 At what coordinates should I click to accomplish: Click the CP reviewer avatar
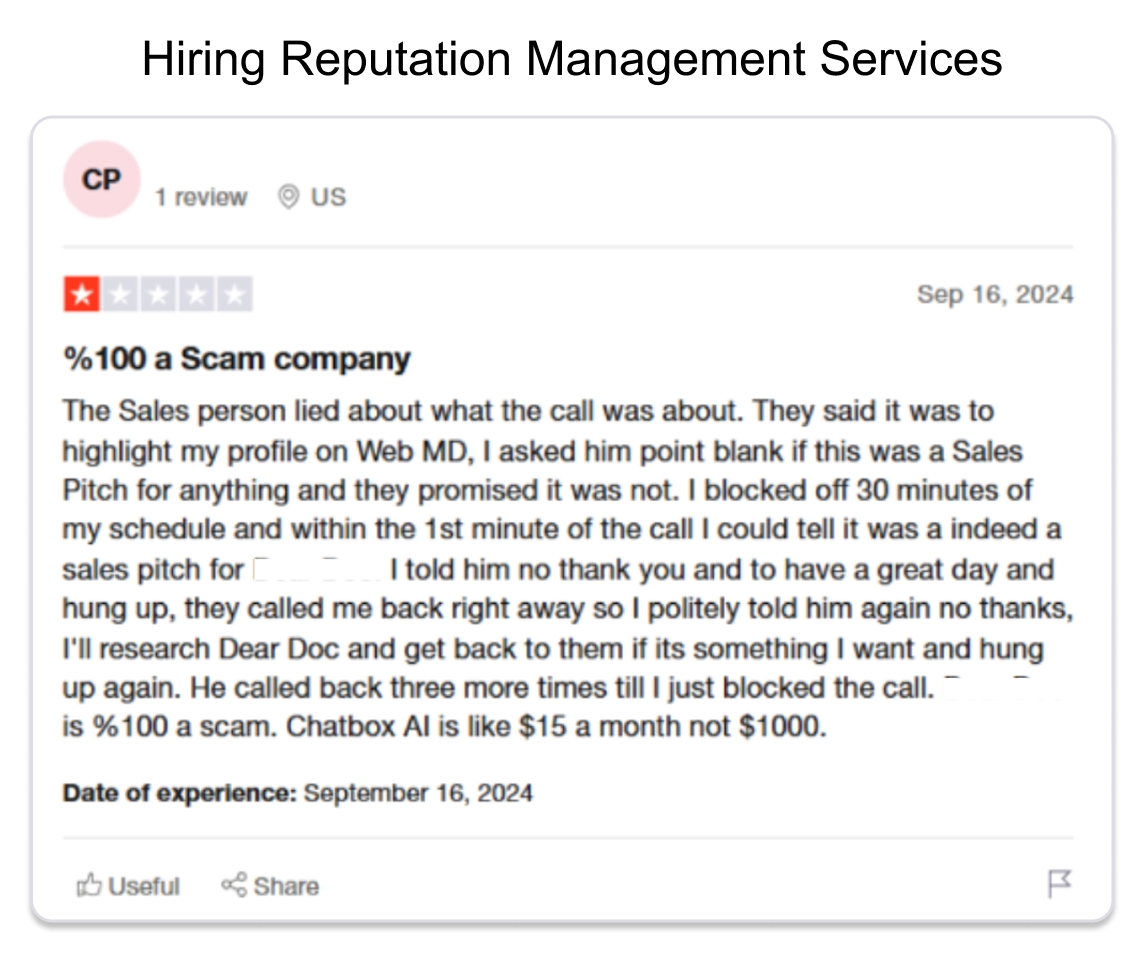(101, 180)
